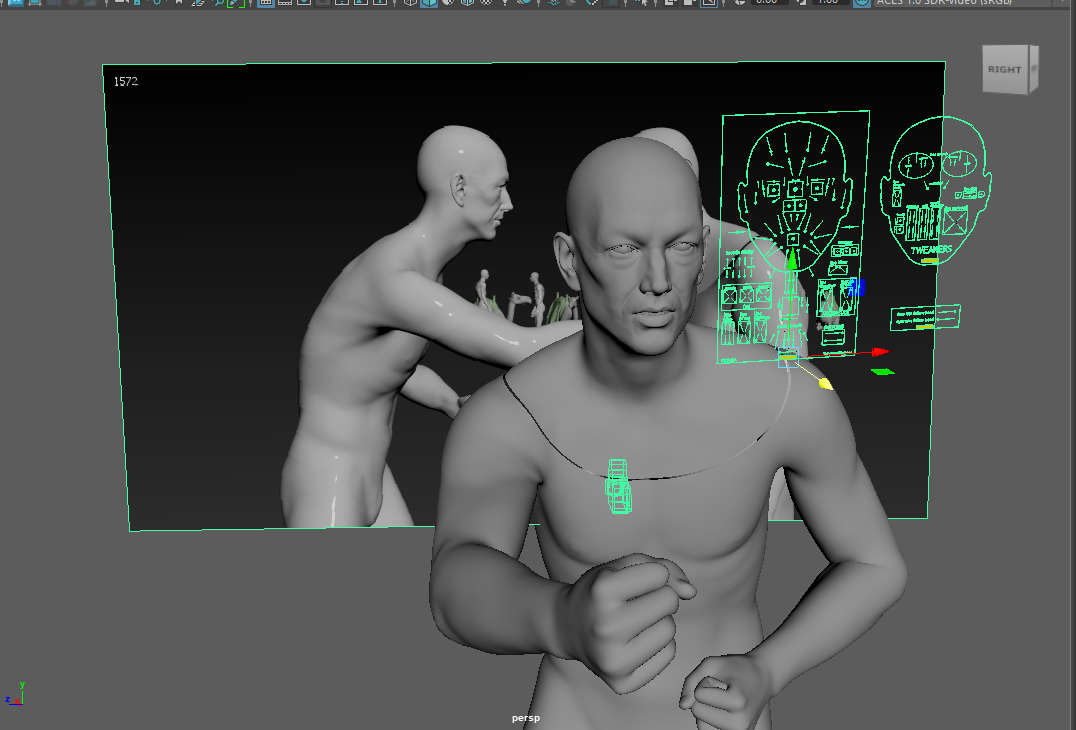Click the green Y-axis manipulator arrow
The width and height of the screenshot is (1076, 730).
792,261
